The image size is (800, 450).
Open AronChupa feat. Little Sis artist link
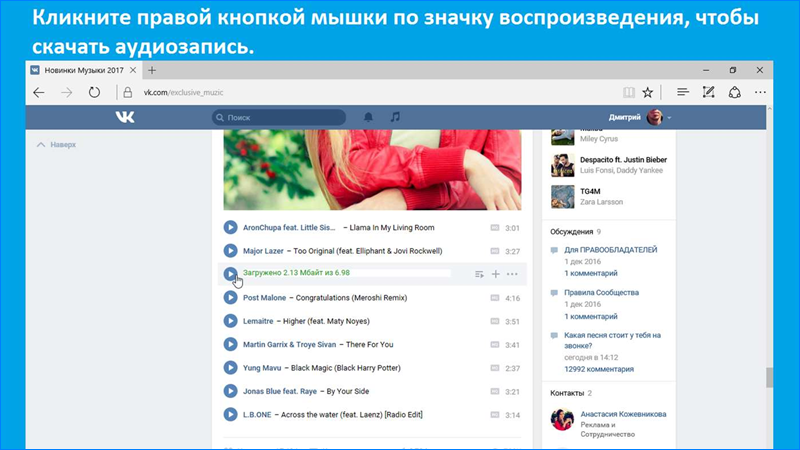click(289, 228)
